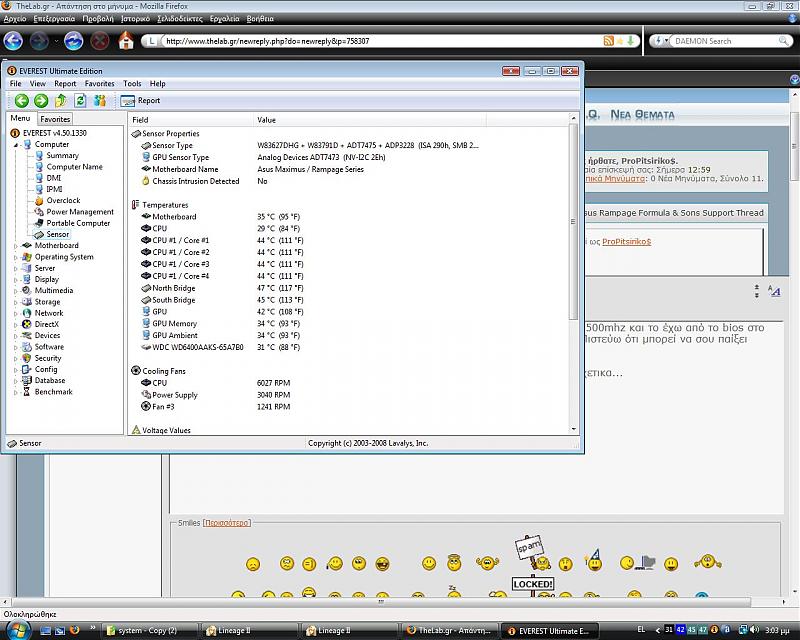Screen dimensions: 800x640
Task: Insert the smiley sitting at a computer
Action: coord(637,562)
